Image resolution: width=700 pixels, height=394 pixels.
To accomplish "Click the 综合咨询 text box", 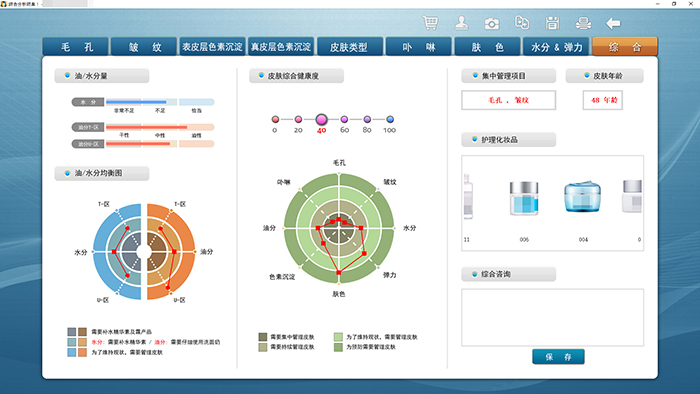I will point(552,317).
